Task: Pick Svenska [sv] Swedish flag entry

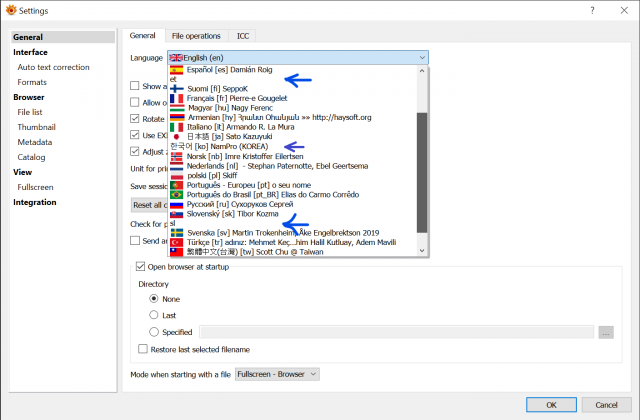Action: tap(293, 233)
